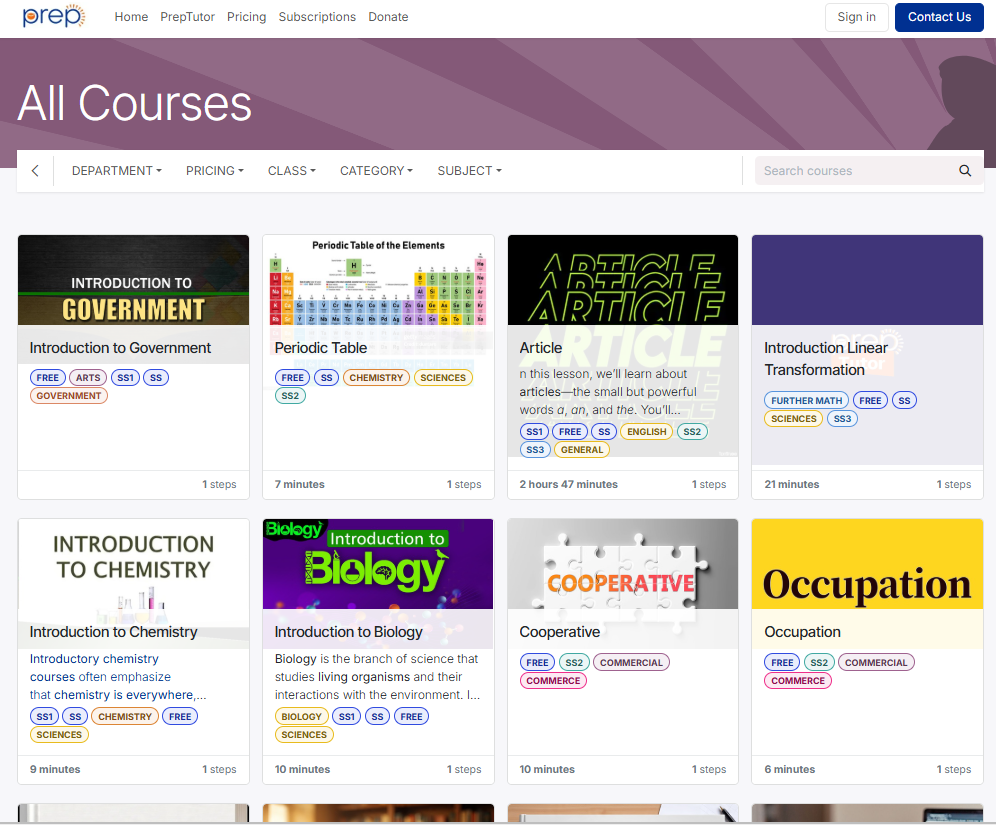Click SCIENCES tag on Periodic Table card
This screenshot has width=996, height=825.
[443, 377]
